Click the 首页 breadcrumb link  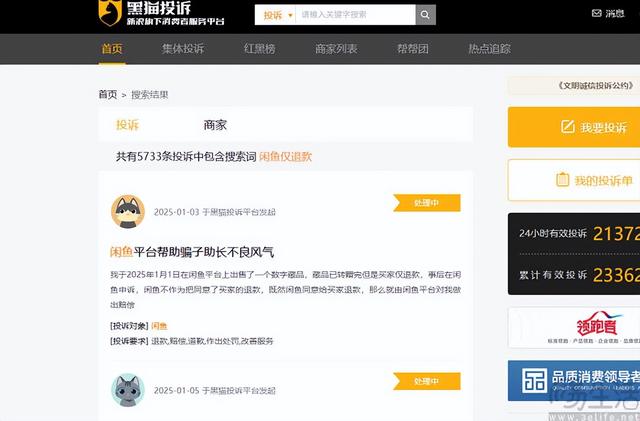107,94
